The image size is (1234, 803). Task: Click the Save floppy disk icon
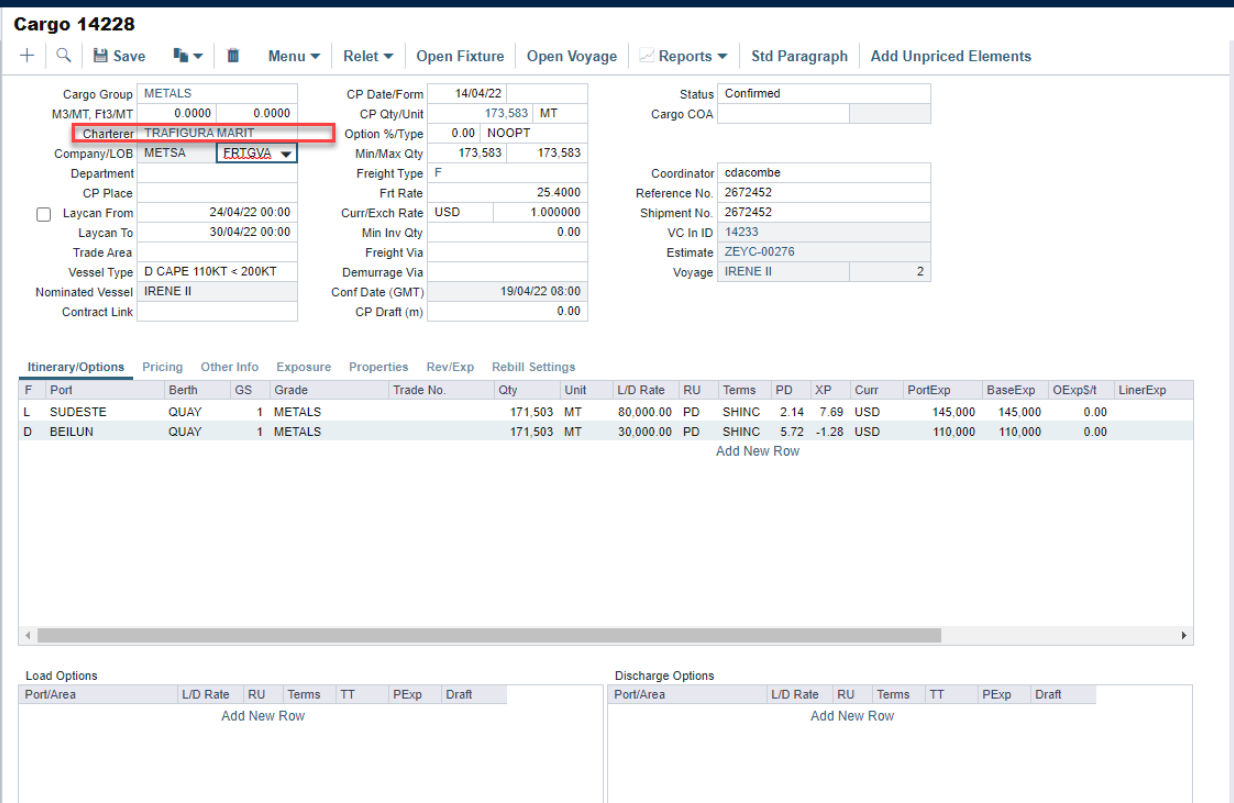pyautogui.click(x=101, y=56)
